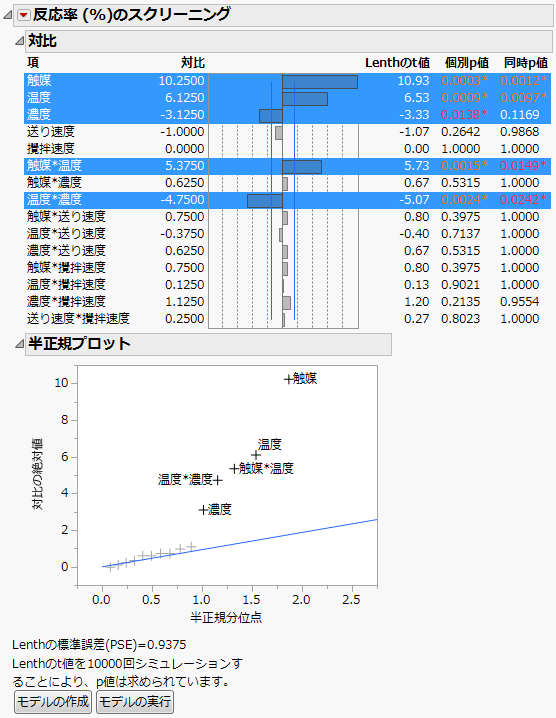
Task: Click simultaneous p-value 0.9554
Action: pos(519,302)
